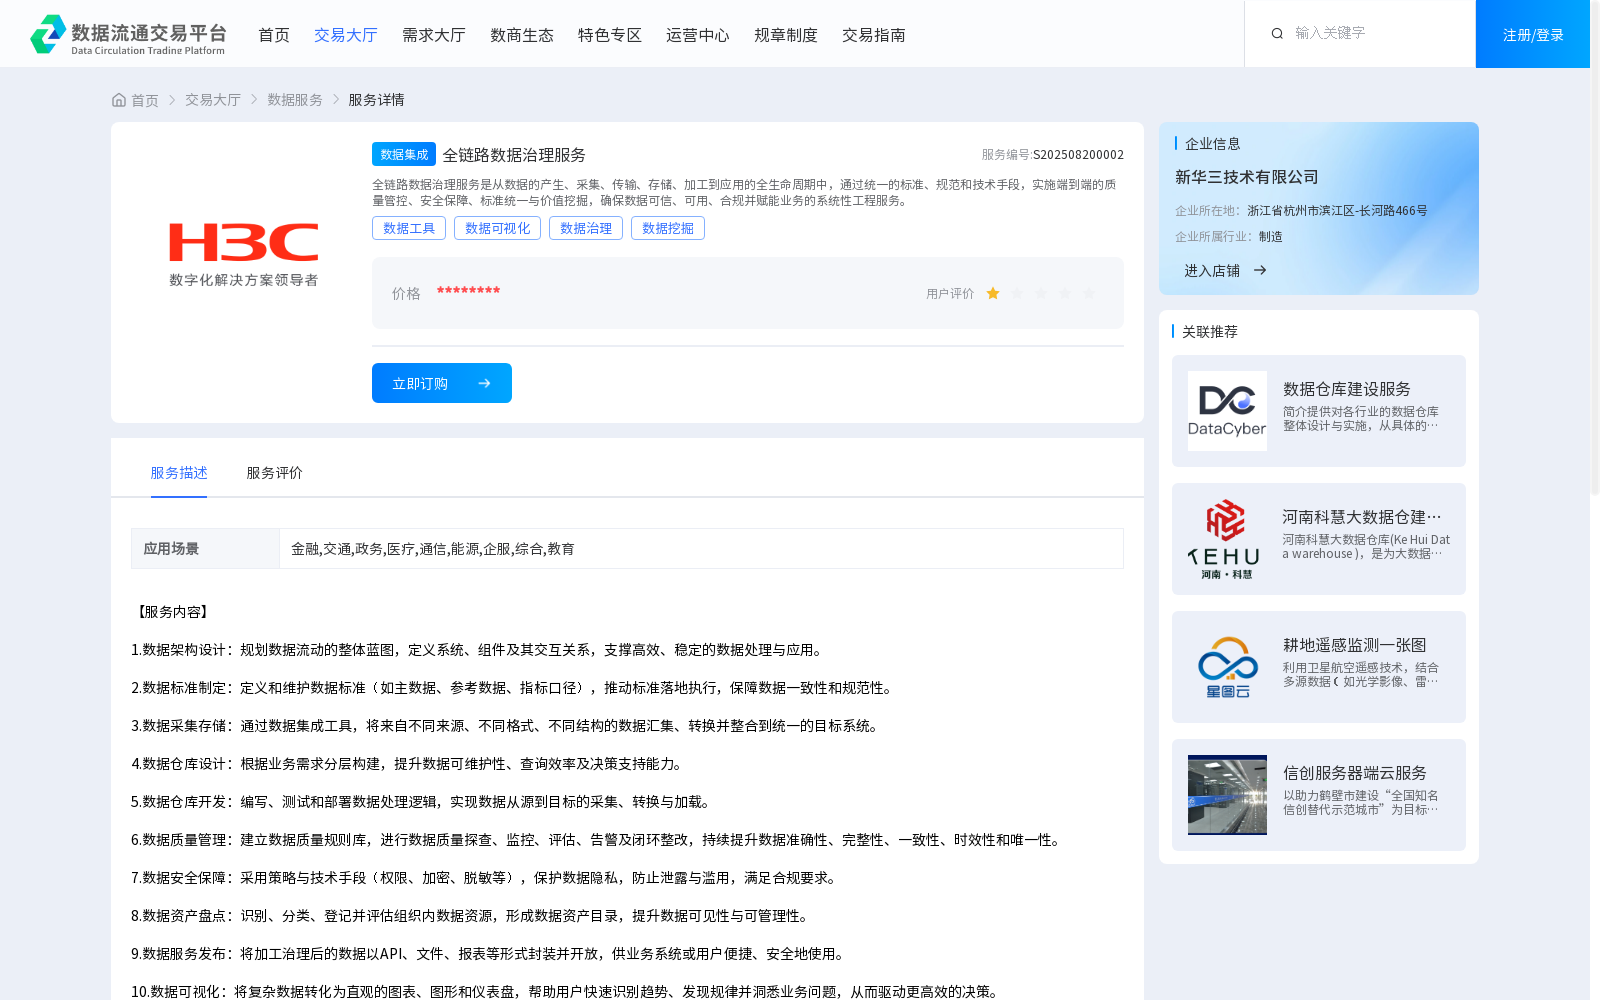Click the fourth rating star
The image size is (1600, 1000).
pyautogui.click(x=1065, y=294)
